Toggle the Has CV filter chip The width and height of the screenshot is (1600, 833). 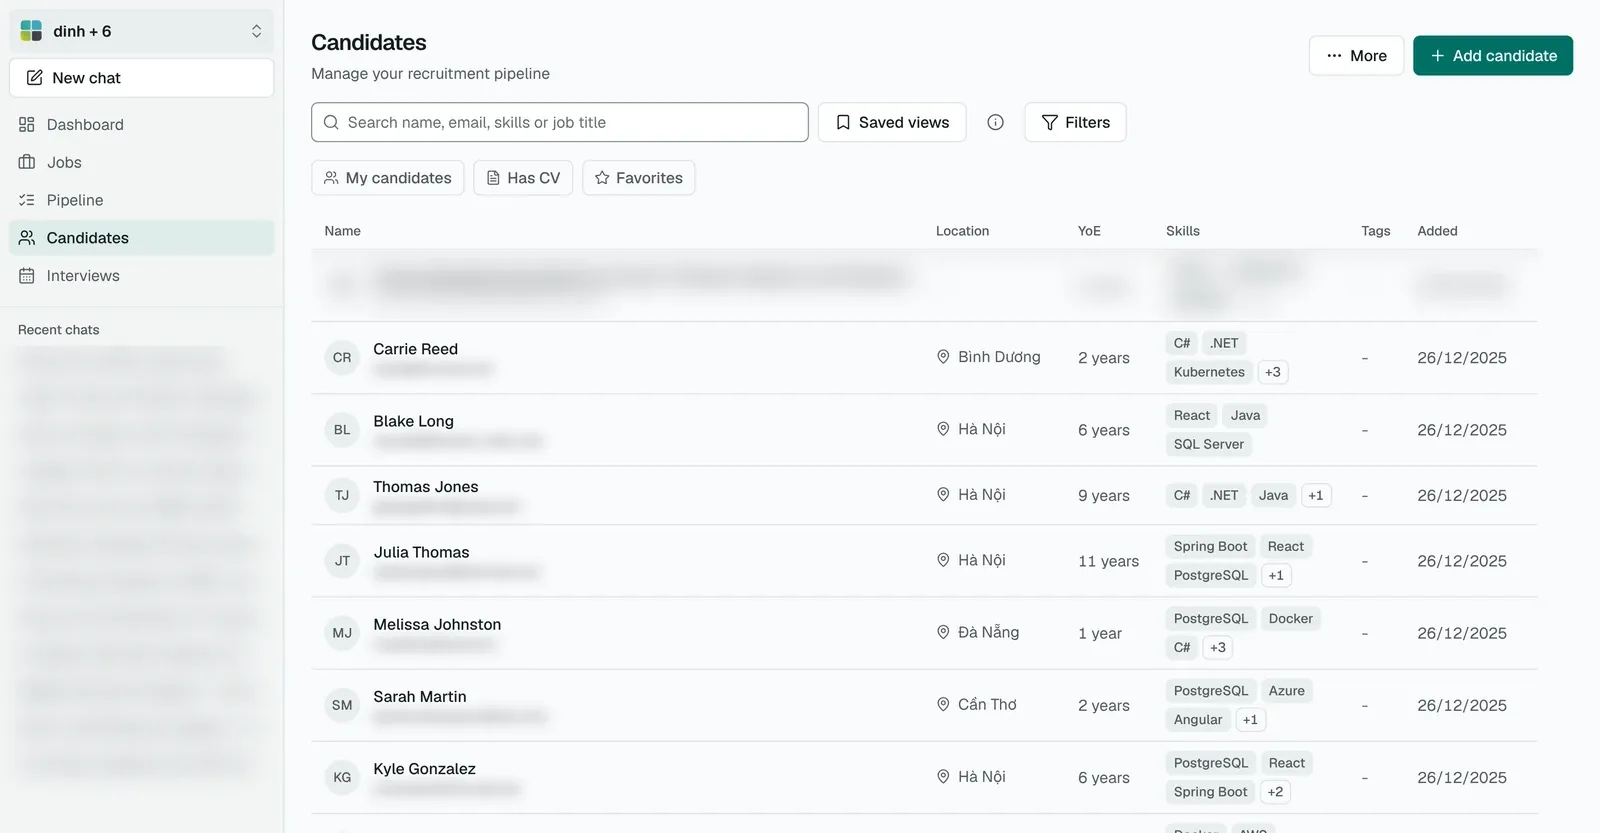(x=523, y=178)
